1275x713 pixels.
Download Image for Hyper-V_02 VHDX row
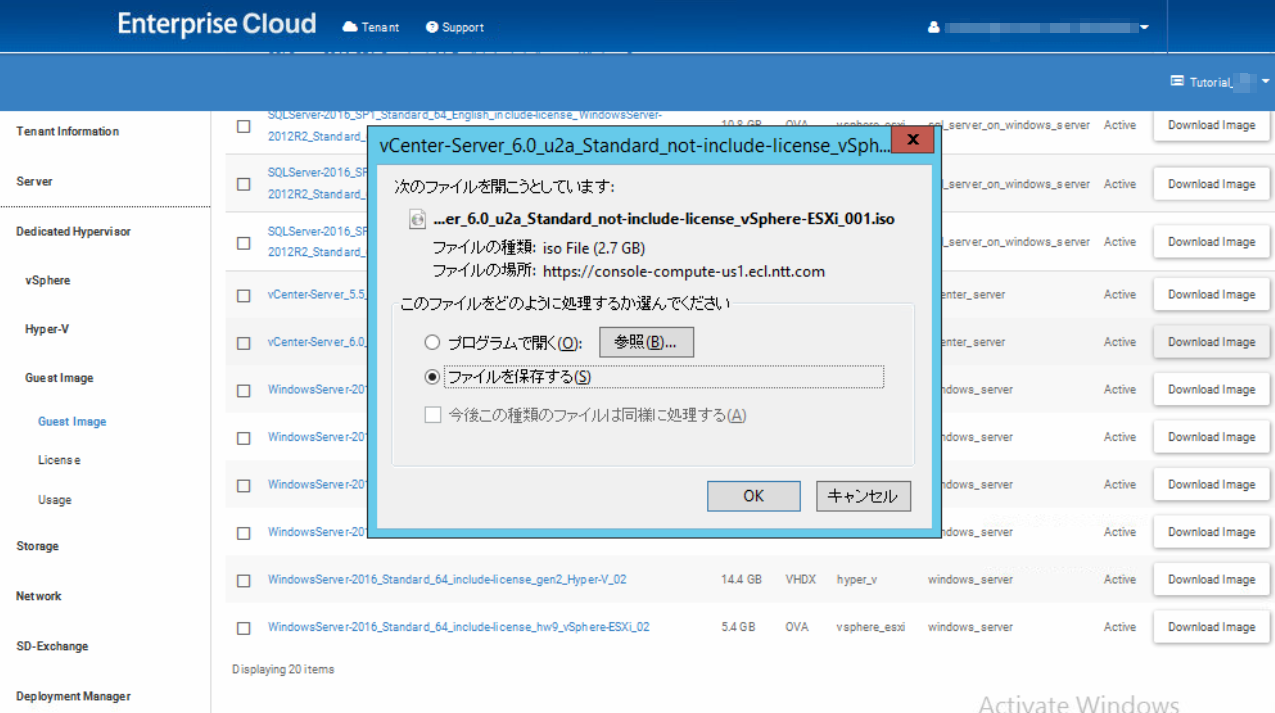click(1211, 580)
